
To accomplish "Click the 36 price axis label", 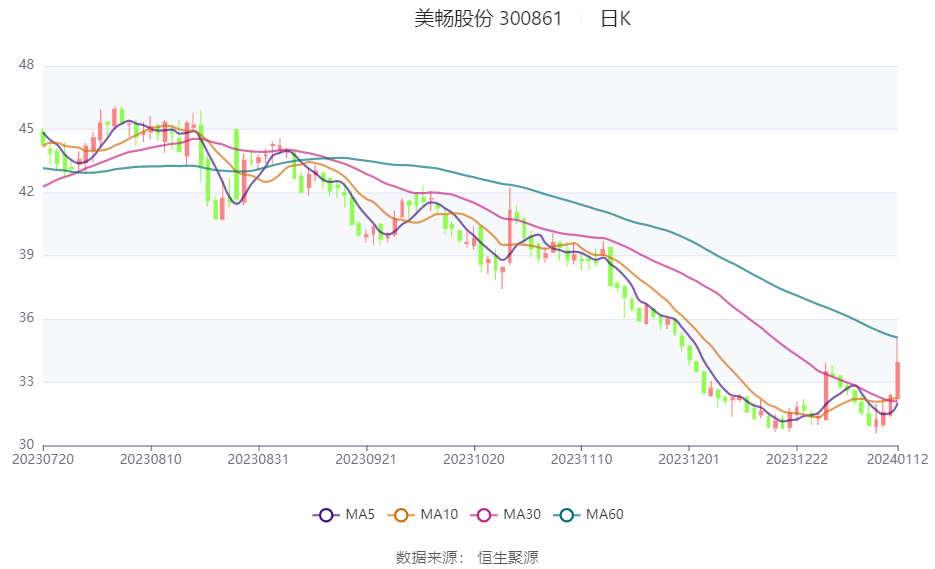I will pos(26,318).
